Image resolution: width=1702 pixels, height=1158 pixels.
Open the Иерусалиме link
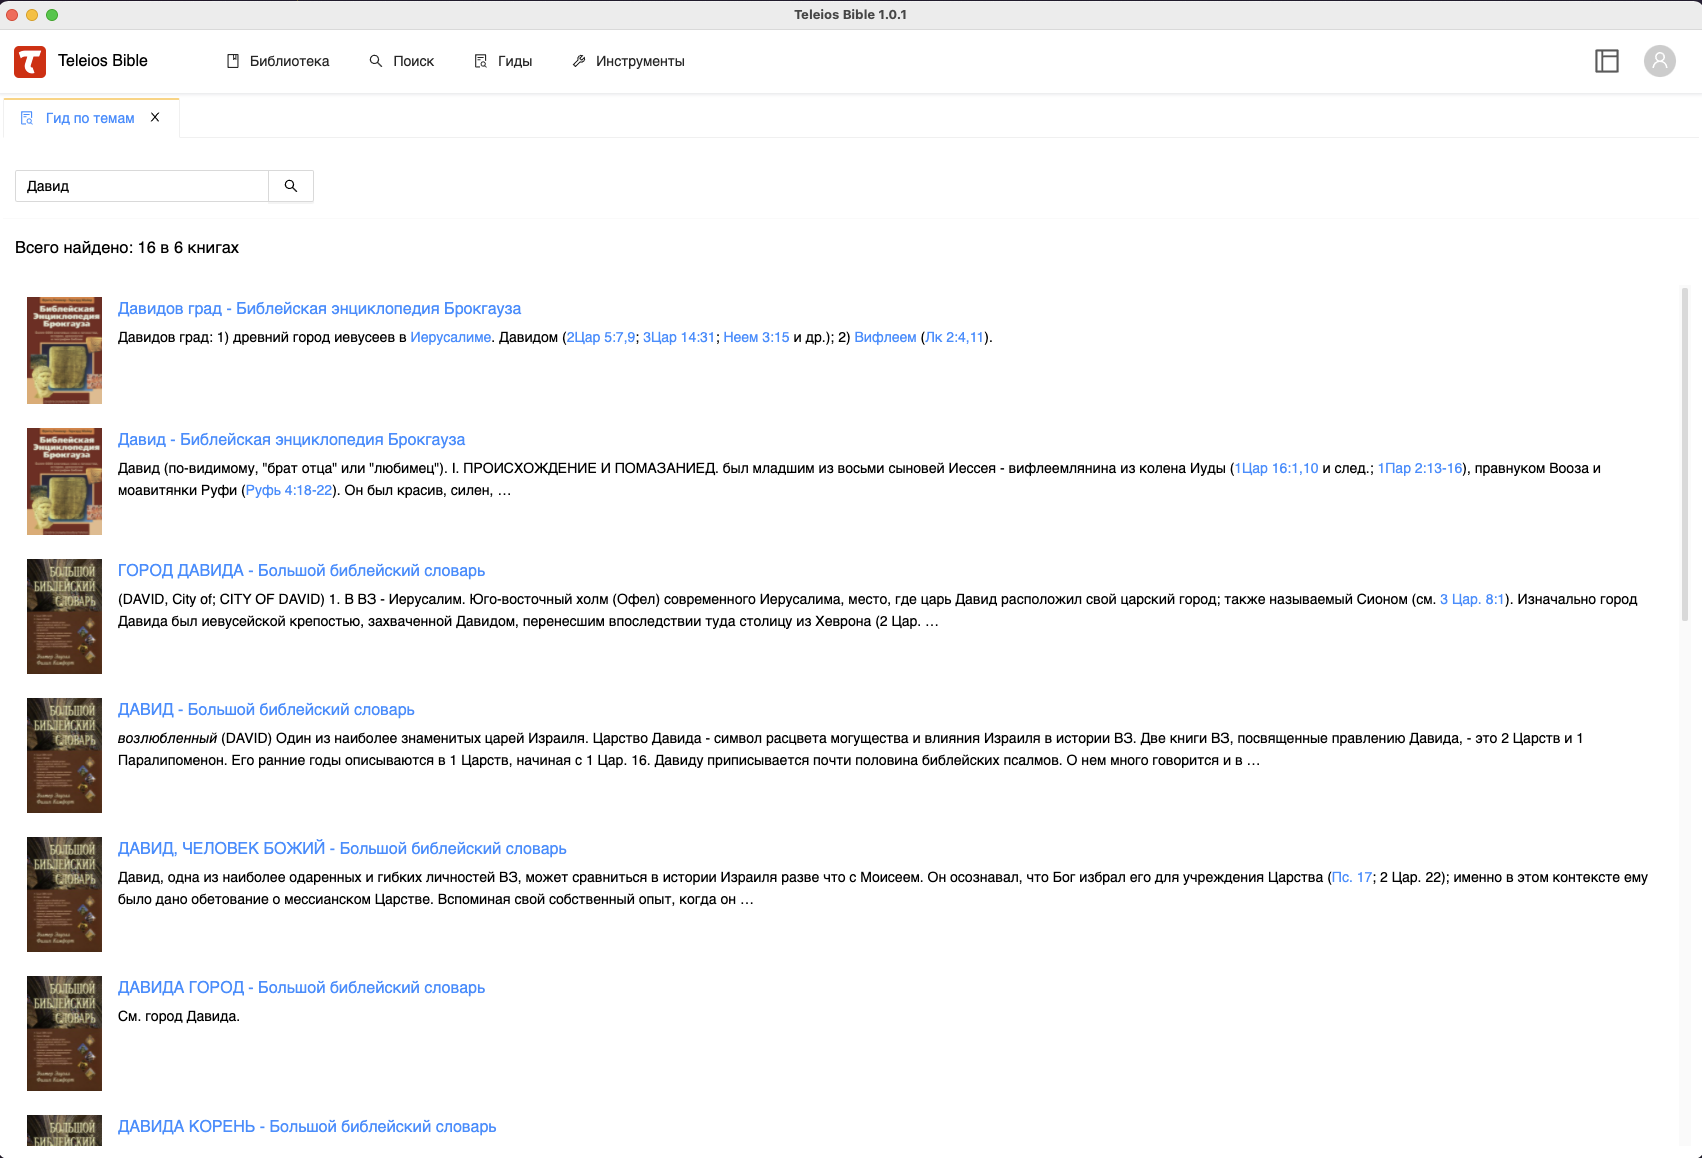click(x=450, y=337)
